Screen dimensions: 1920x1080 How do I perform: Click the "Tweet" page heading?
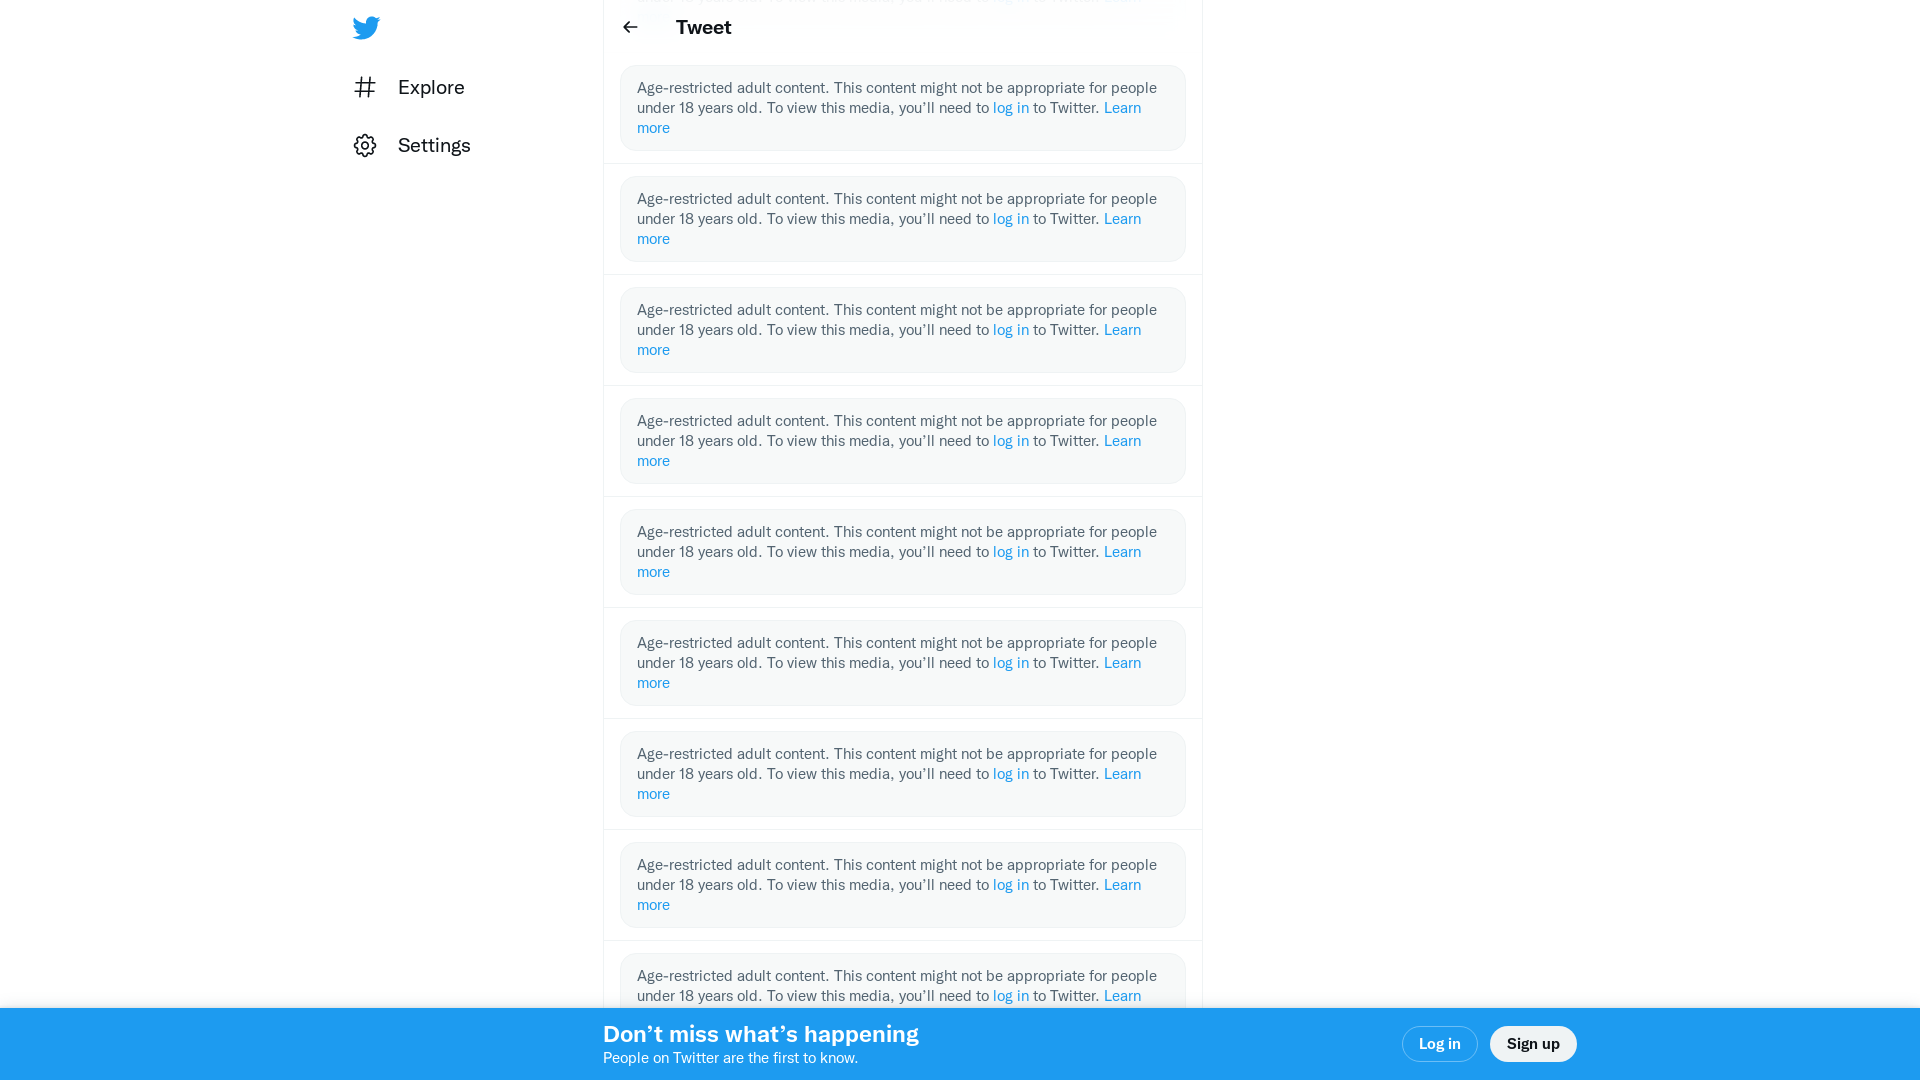704,27
